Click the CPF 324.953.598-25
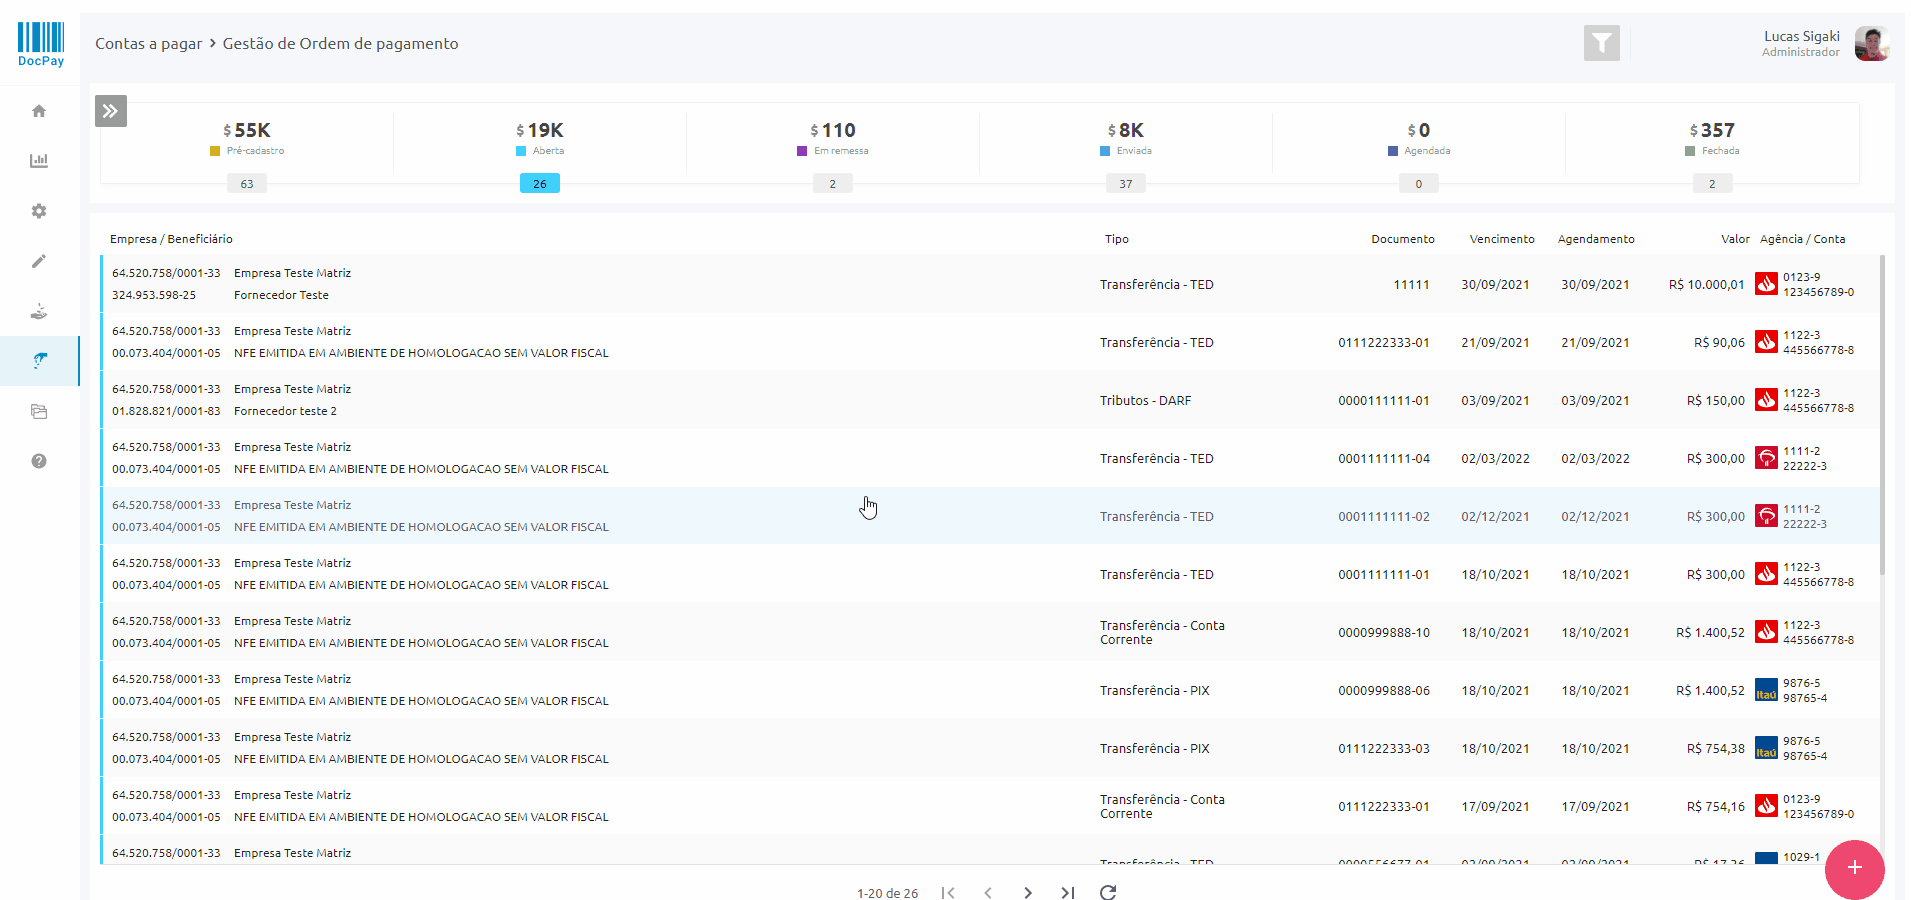The image size is (1911, 900). (154, 295)
